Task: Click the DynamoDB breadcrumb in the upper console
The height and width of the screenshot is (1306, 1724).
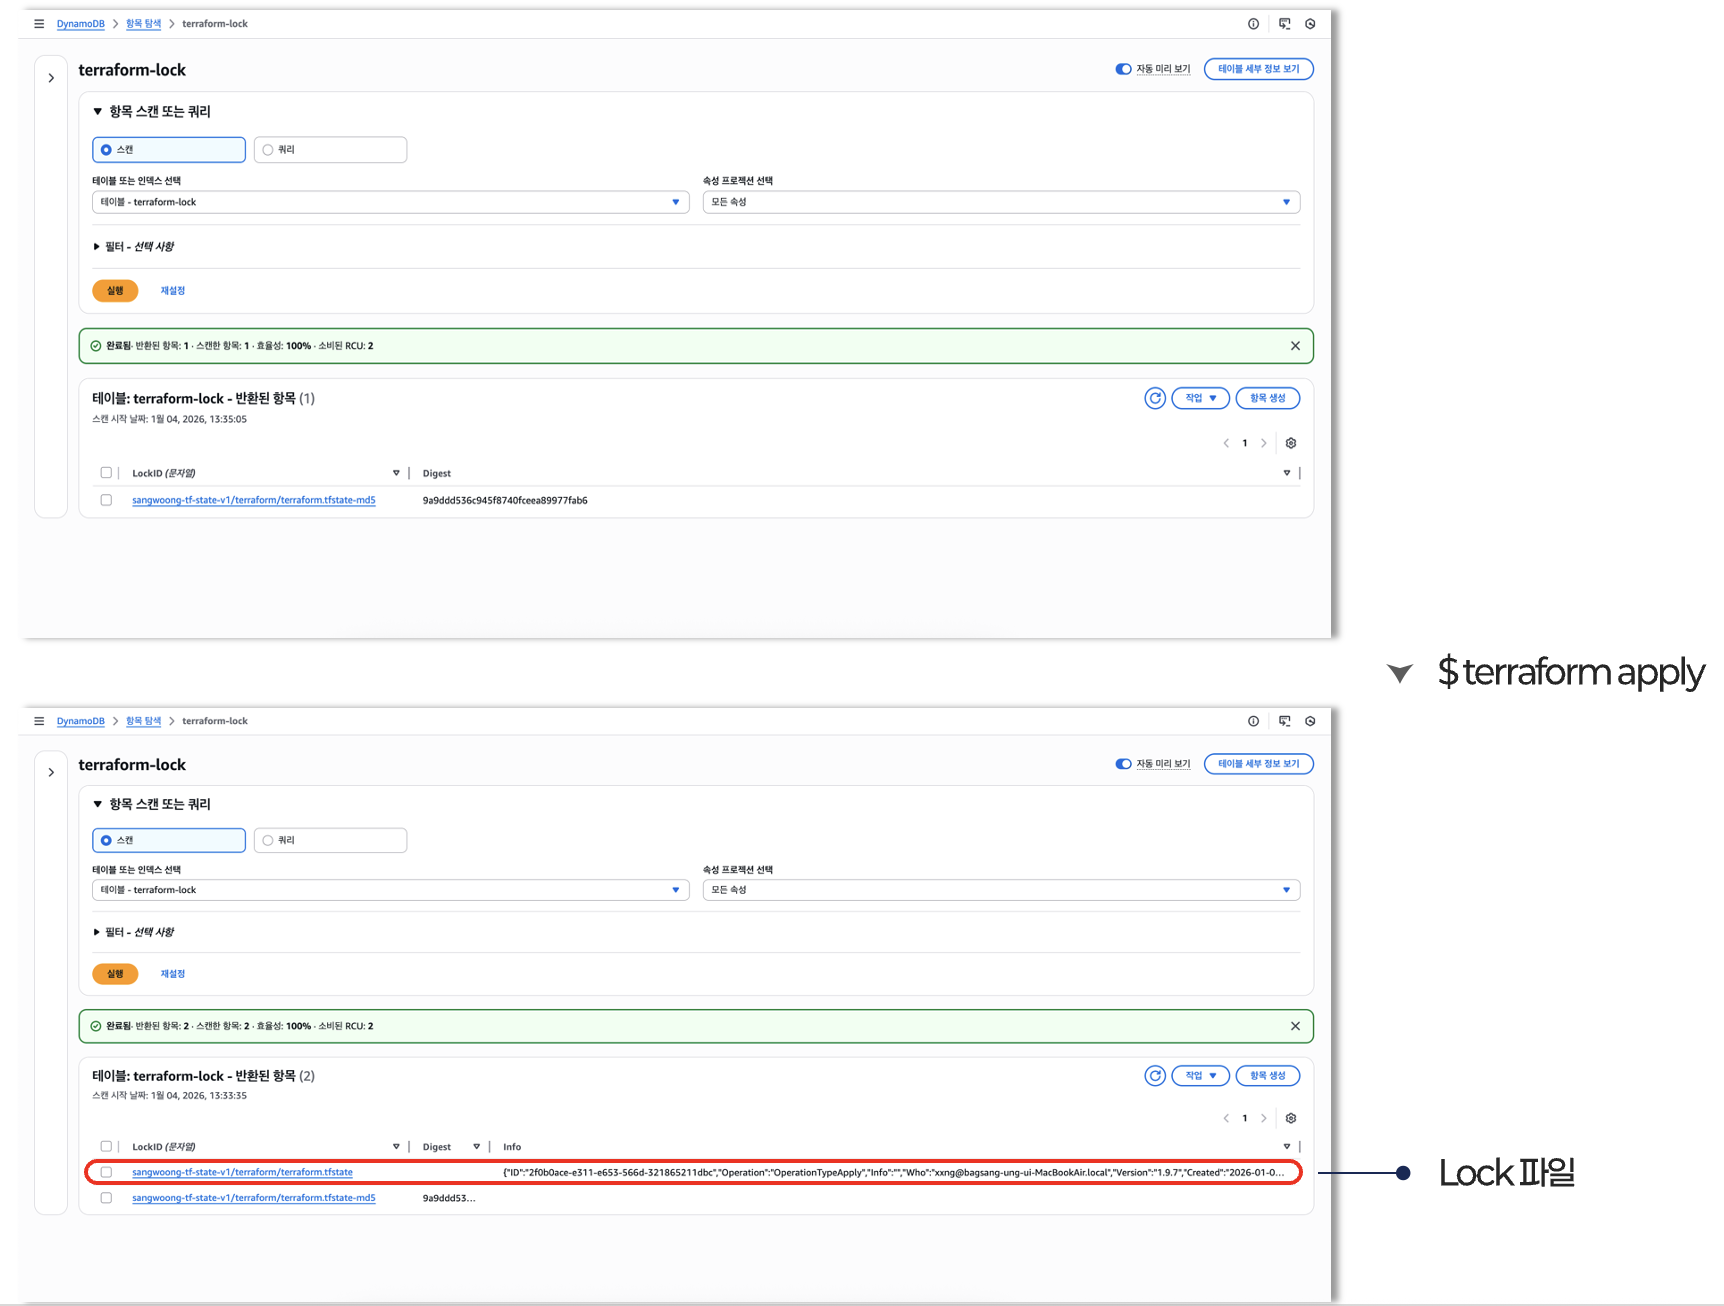Action: pos(80,24)
